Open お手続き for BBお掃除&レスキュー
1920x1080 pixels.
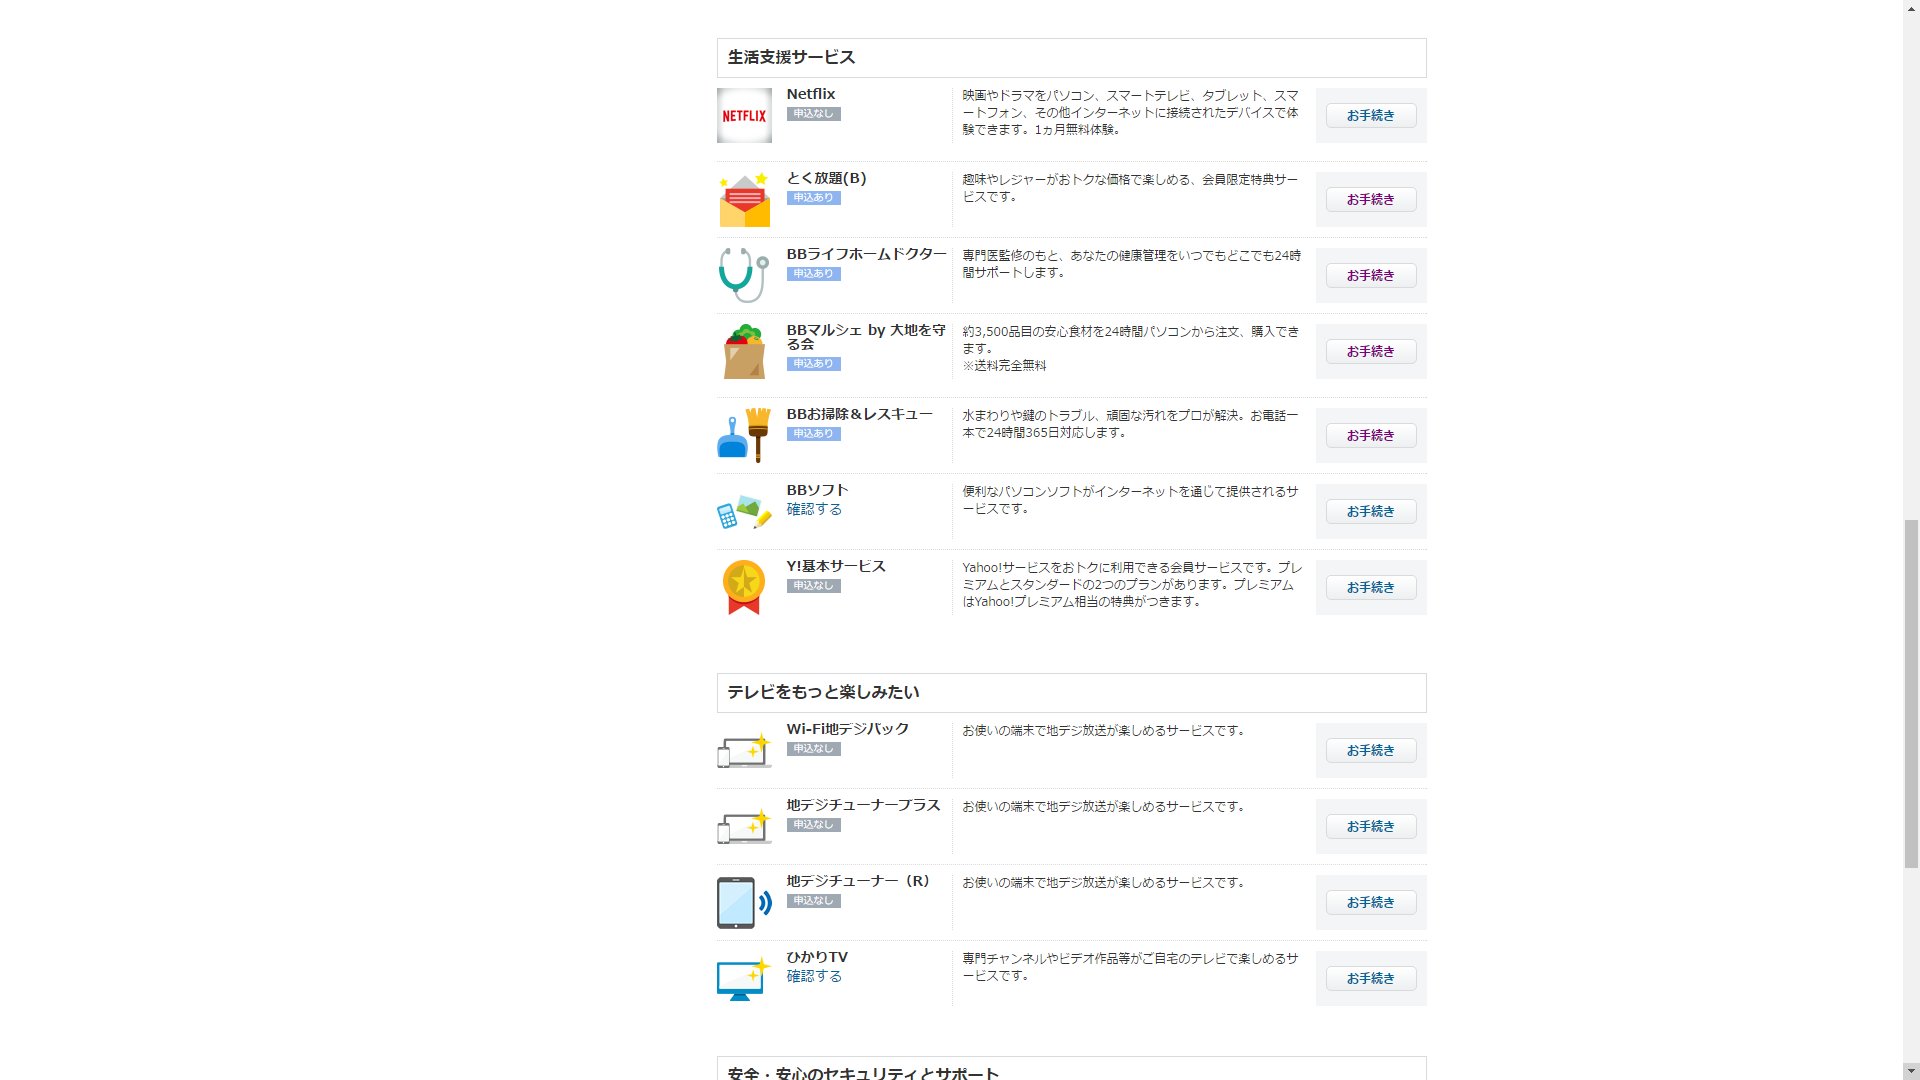[x=1371, y=435]
